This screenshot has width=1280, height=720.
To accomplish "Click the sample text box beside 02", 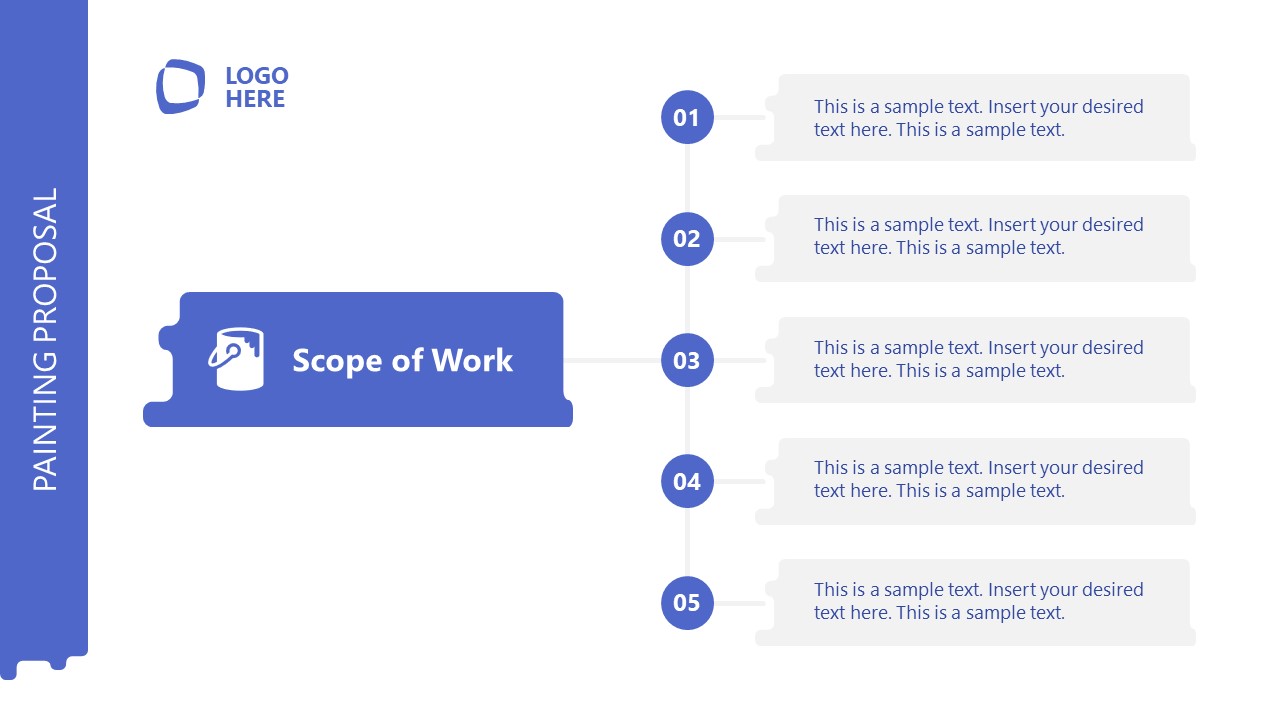I will pyautogui.click(x=976, y=238).
